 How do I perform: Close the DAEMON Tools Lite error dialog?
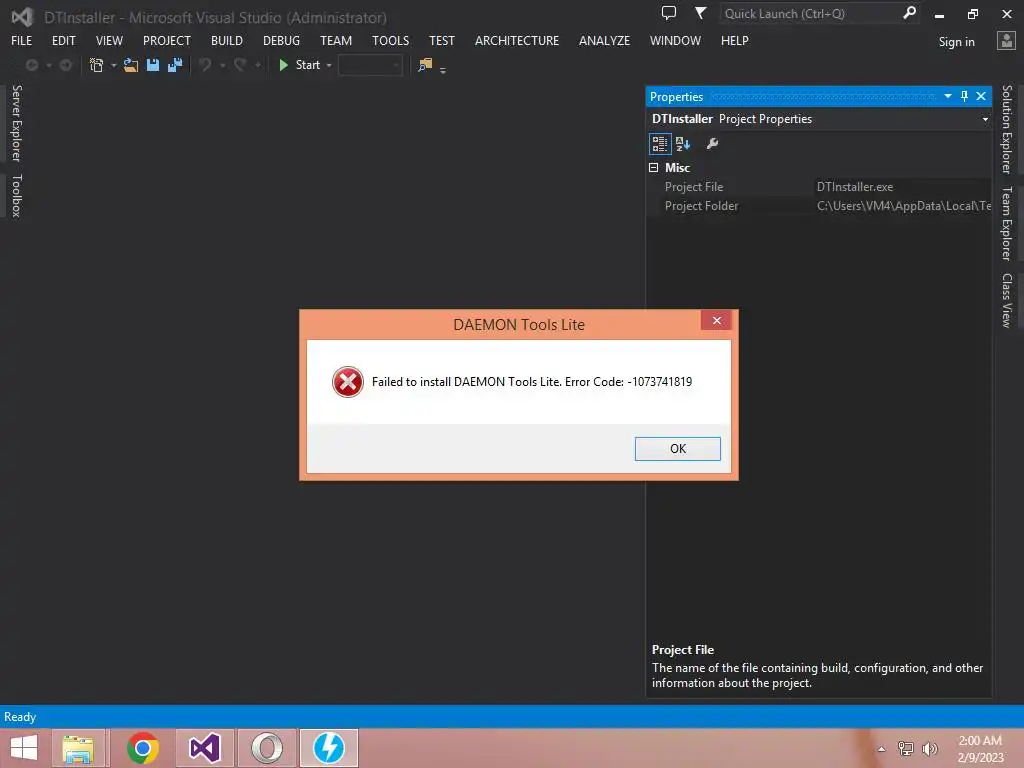(716, 320)
